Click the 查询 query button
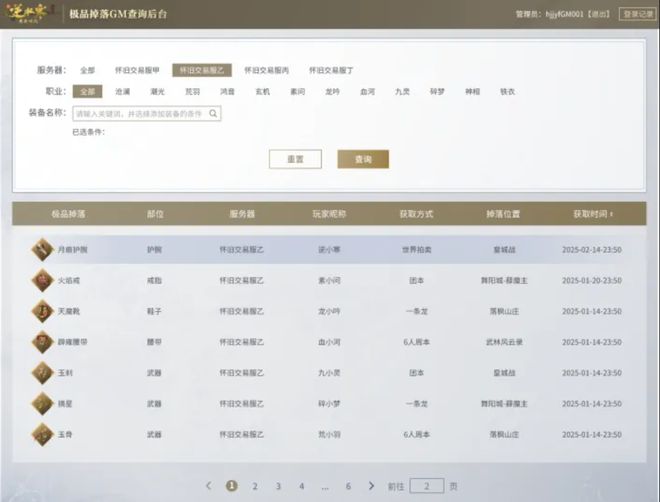 363,159
